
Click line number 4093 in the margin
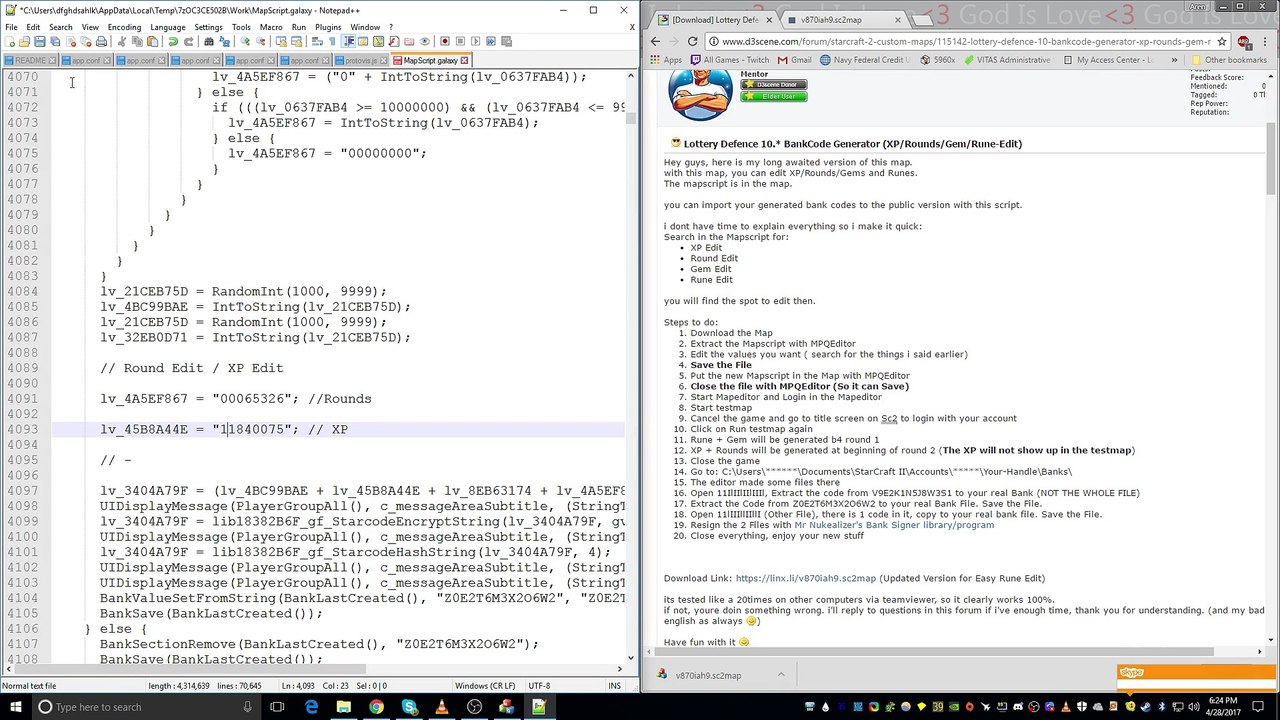click(22, 429)
